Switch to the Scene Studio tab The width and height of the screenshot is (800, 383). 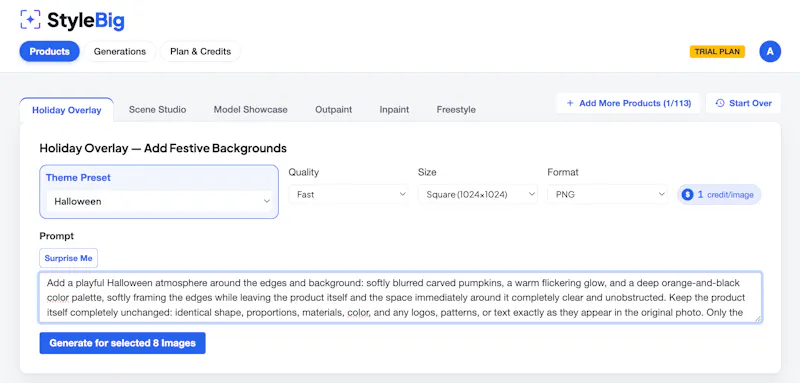coord(157,110)
